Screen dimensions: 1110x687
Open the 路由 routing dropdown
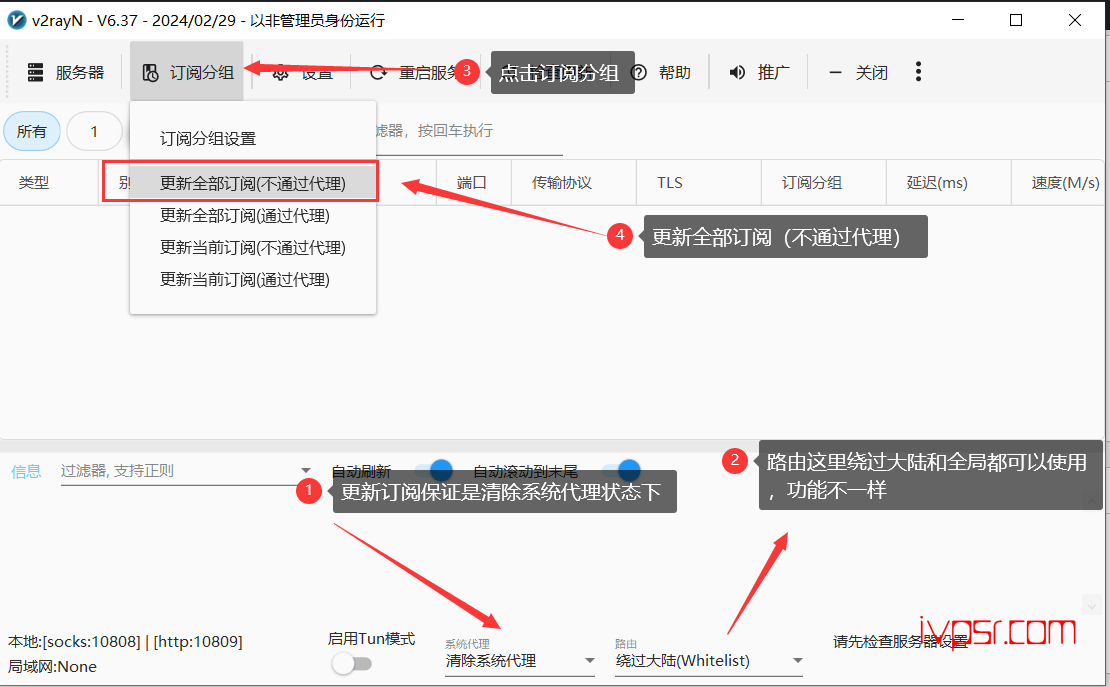709,661
